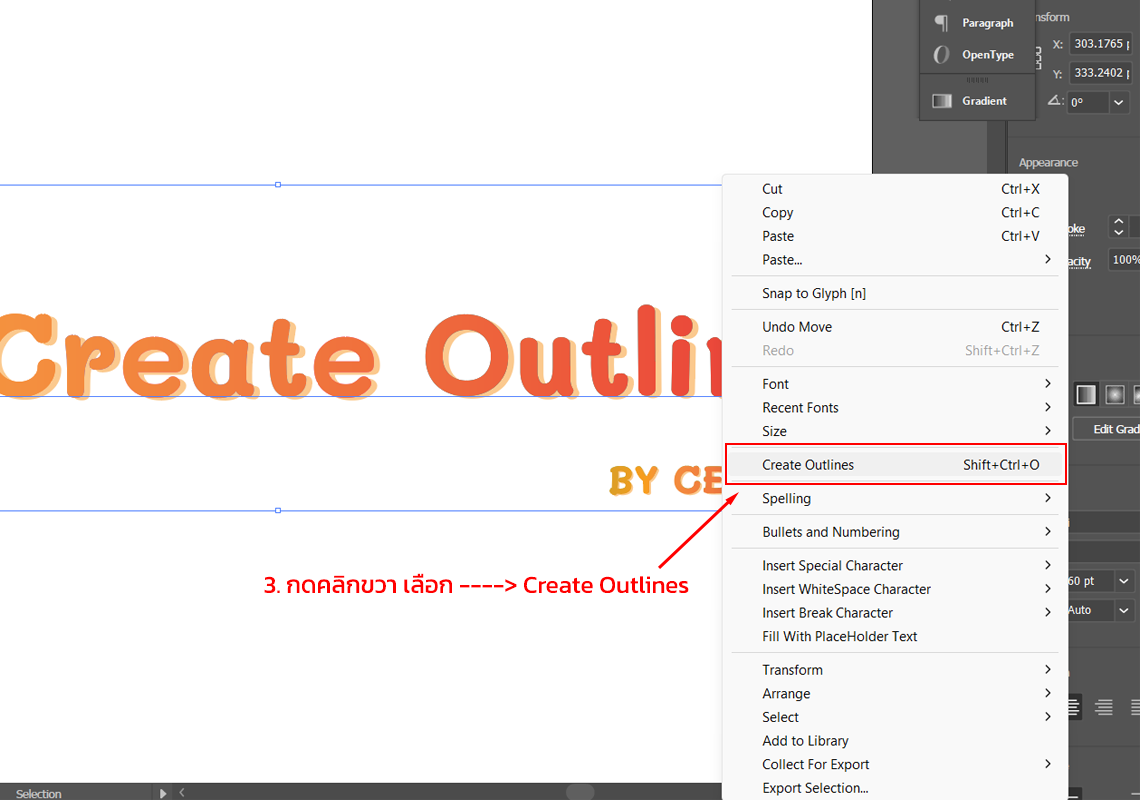Screen dimensions: 1140x800
Task: Expand the Font submenu
Action: point(1047,384)
